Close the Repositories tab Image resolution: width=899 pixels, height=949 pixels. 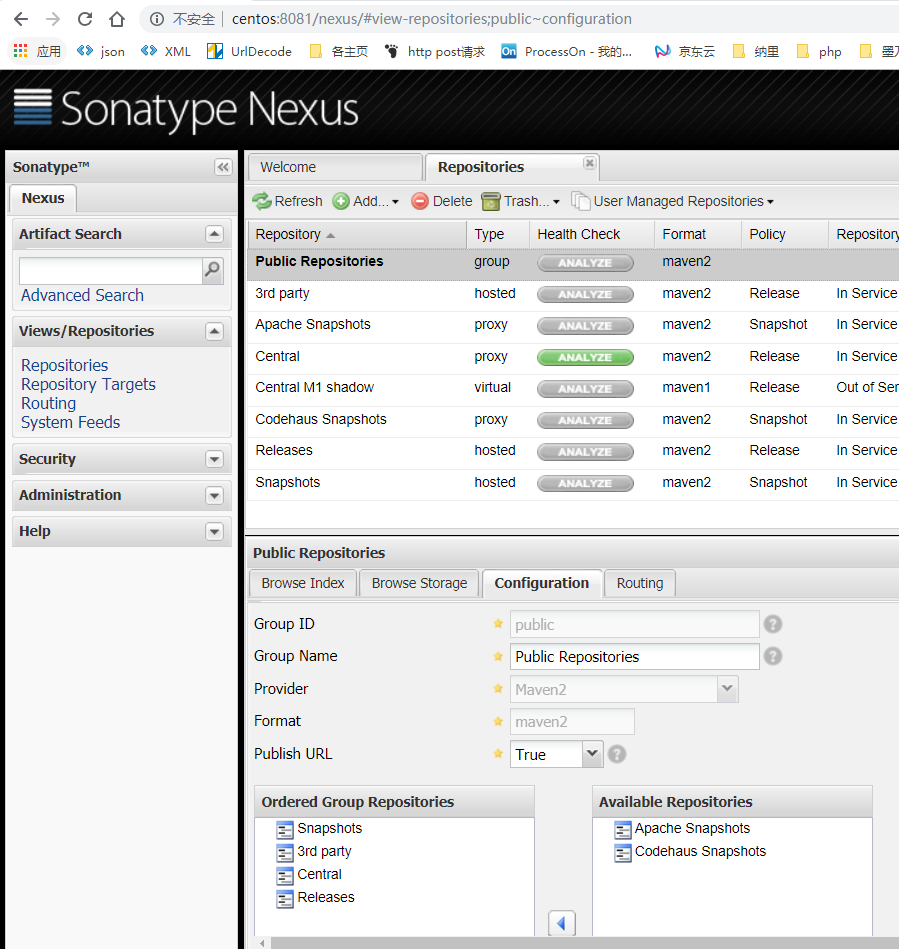(589, 163)
